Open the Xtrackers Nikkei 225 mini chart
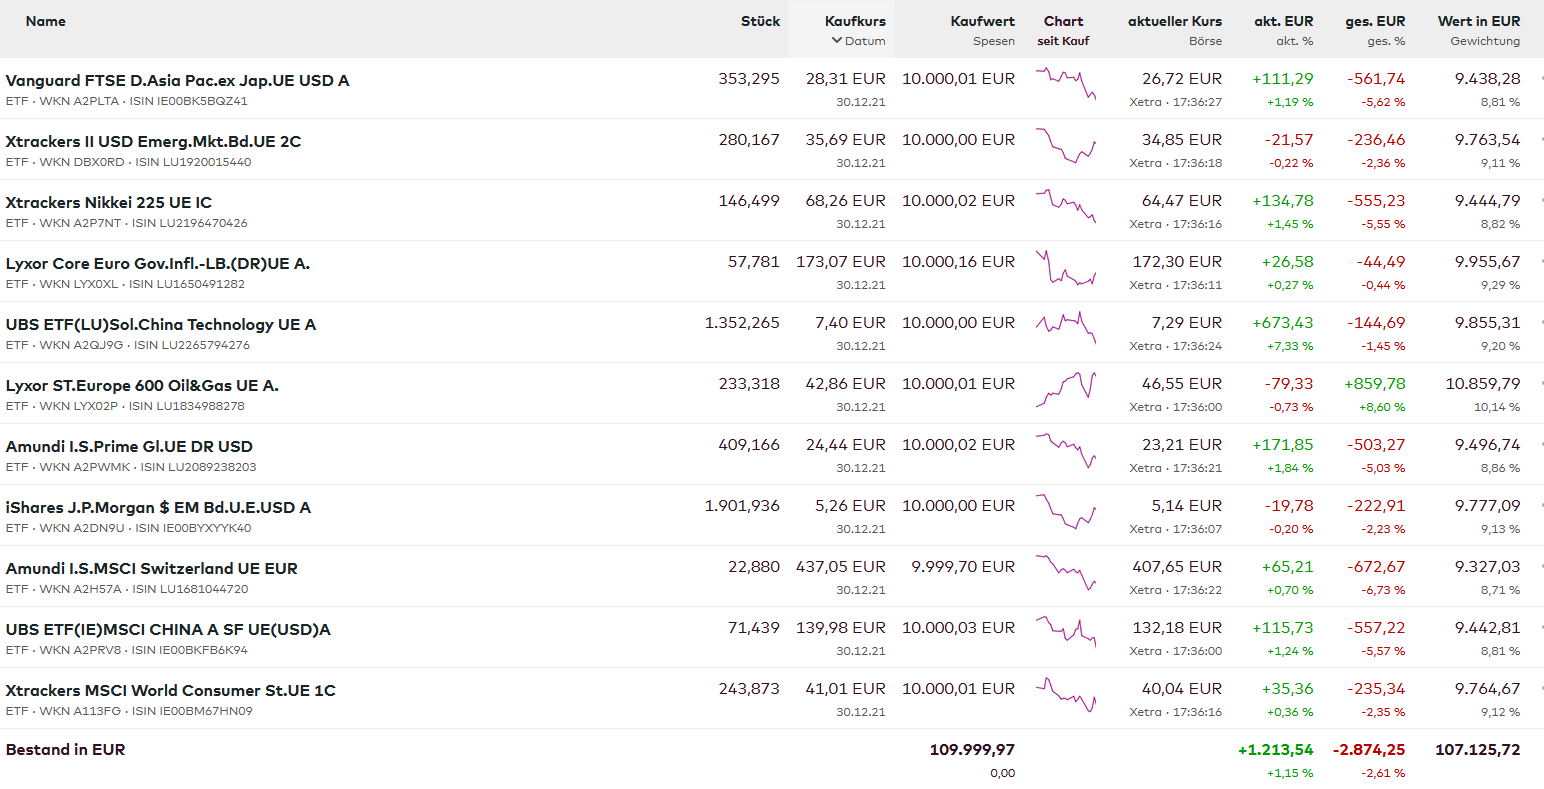This screenshot has width=1544, height=789. click(1066, 206)
